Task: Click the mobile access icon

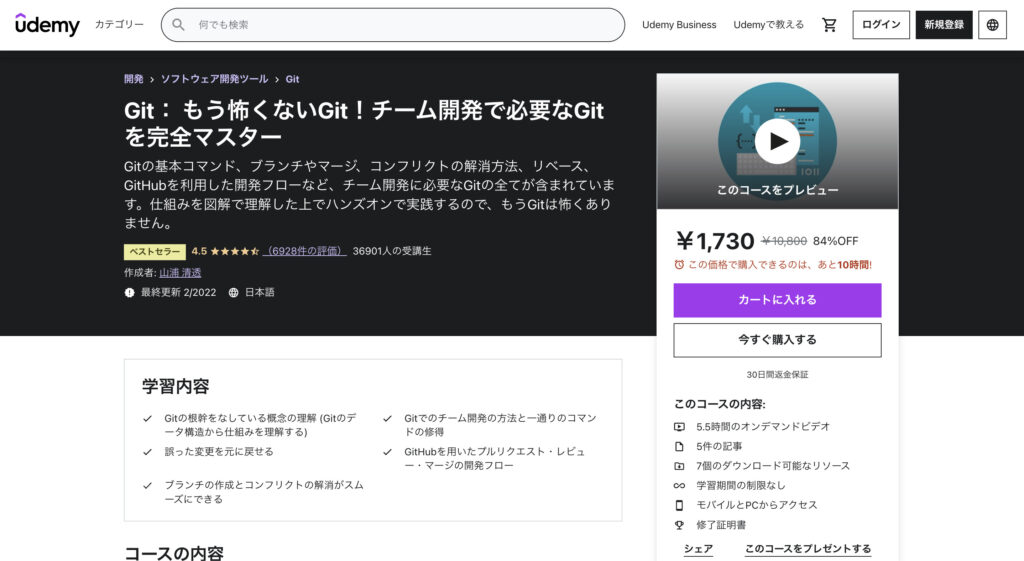Action: click(679, 505)
